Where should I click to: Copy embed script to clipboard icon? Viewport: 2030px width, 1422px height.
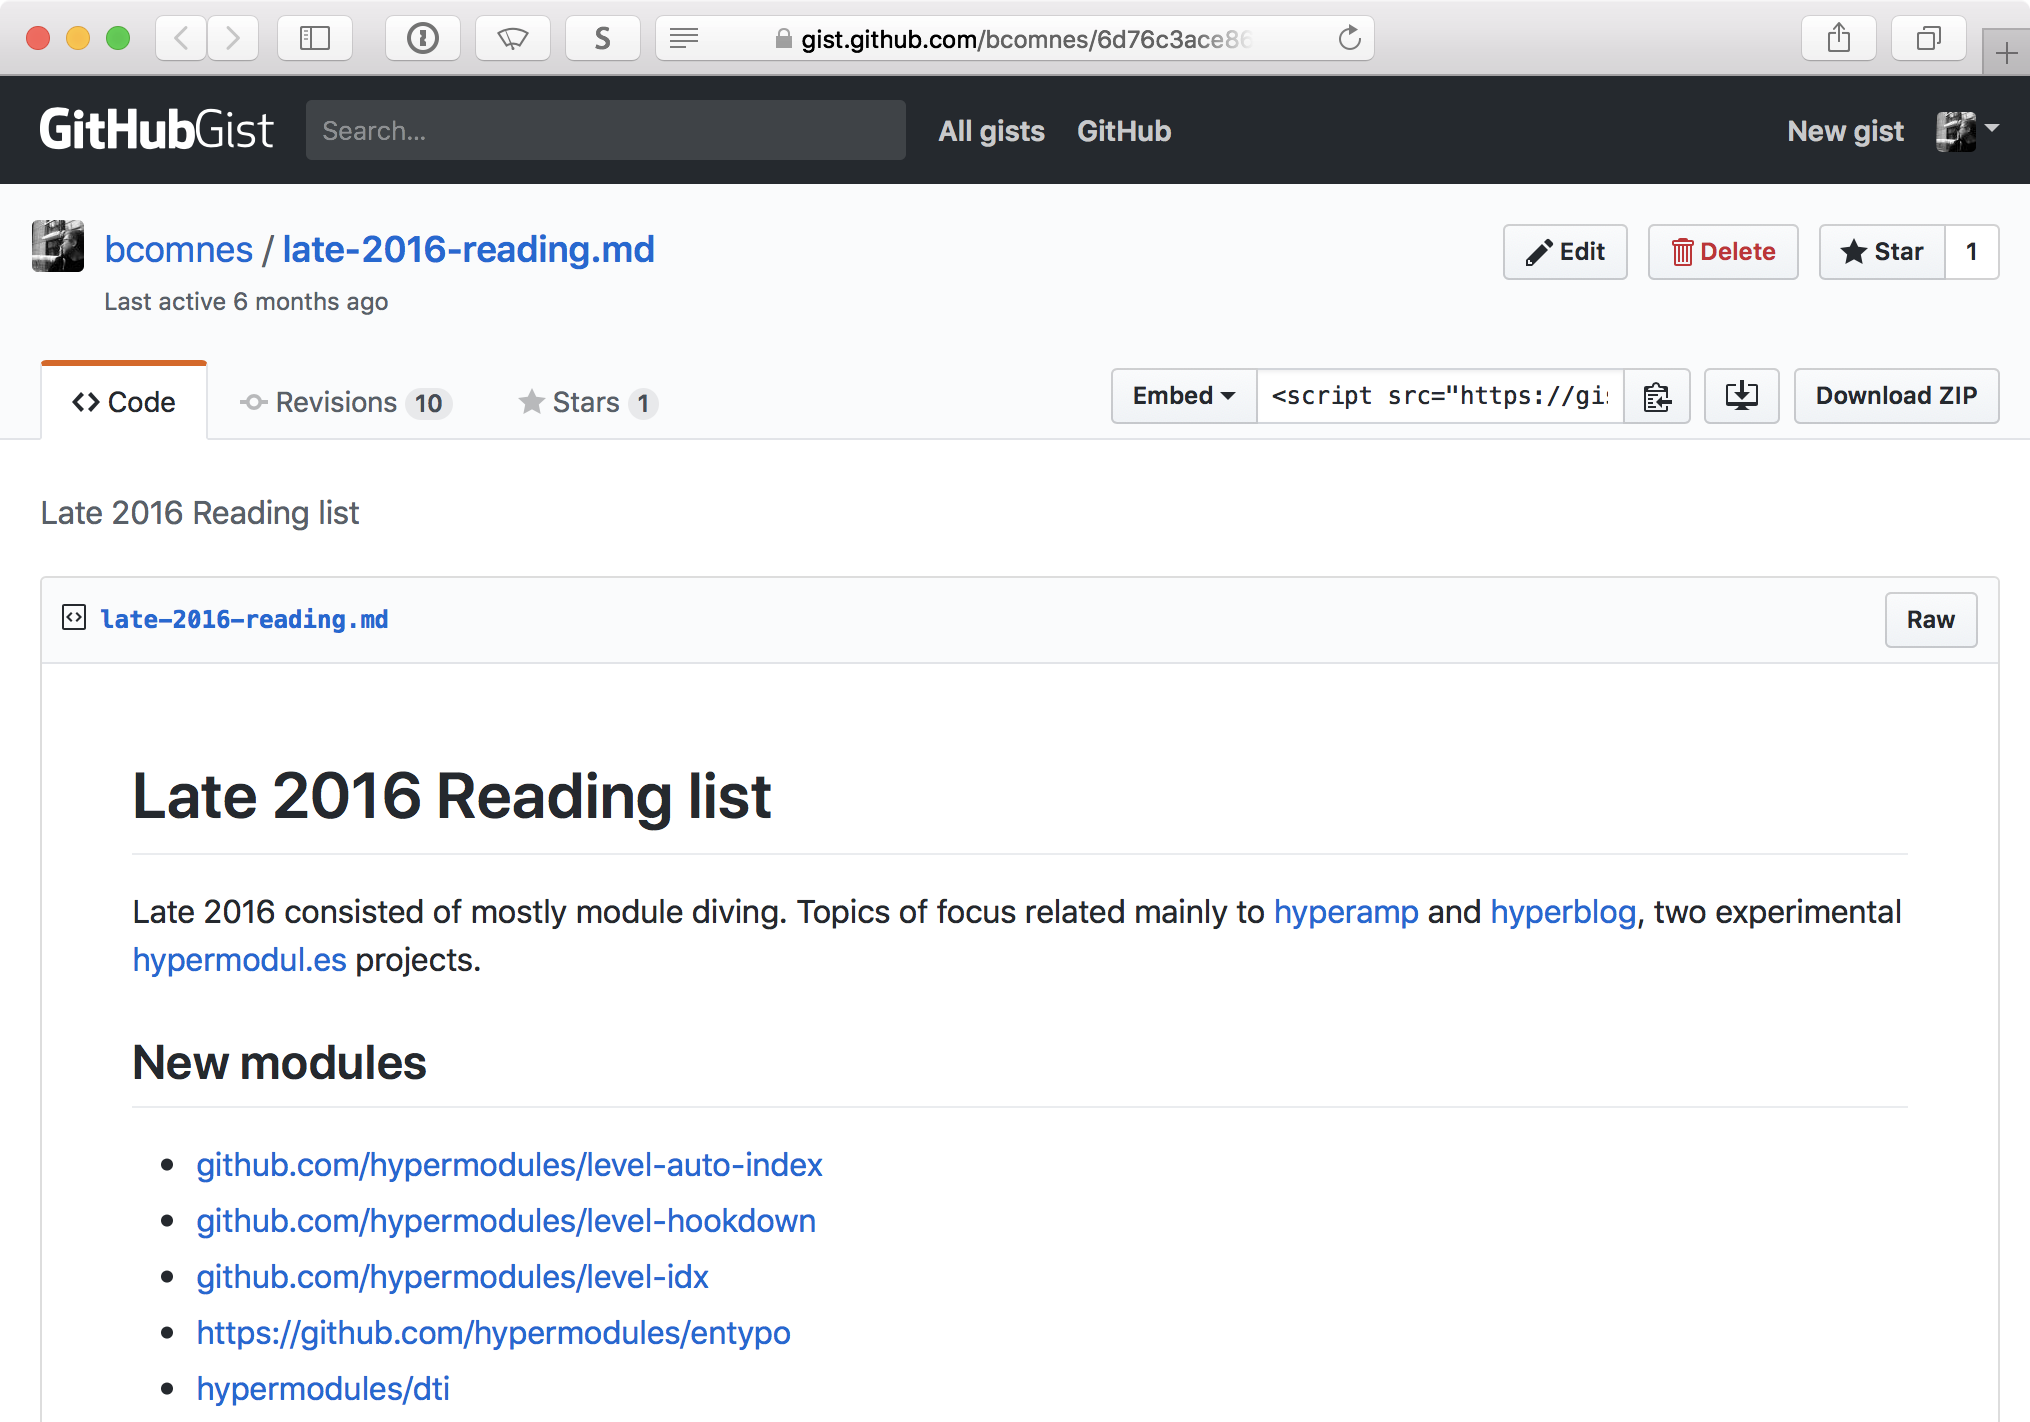[1656, 396]
